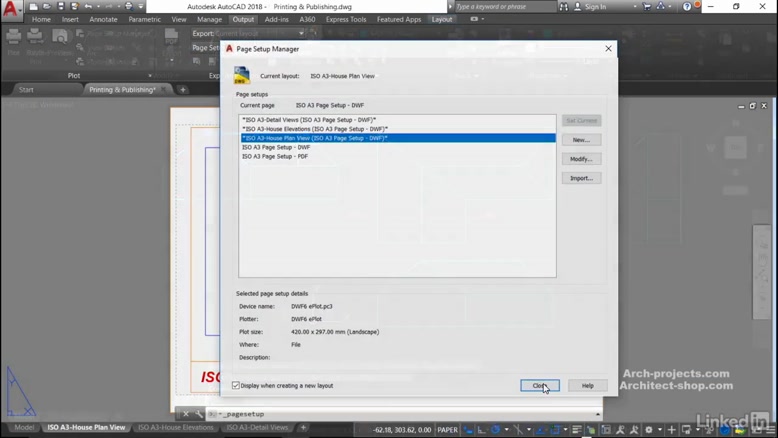The height and width of the screenshot is (438, 778).
Task: Open the Insert ribbon tab
Action: [x=70, y=19]
